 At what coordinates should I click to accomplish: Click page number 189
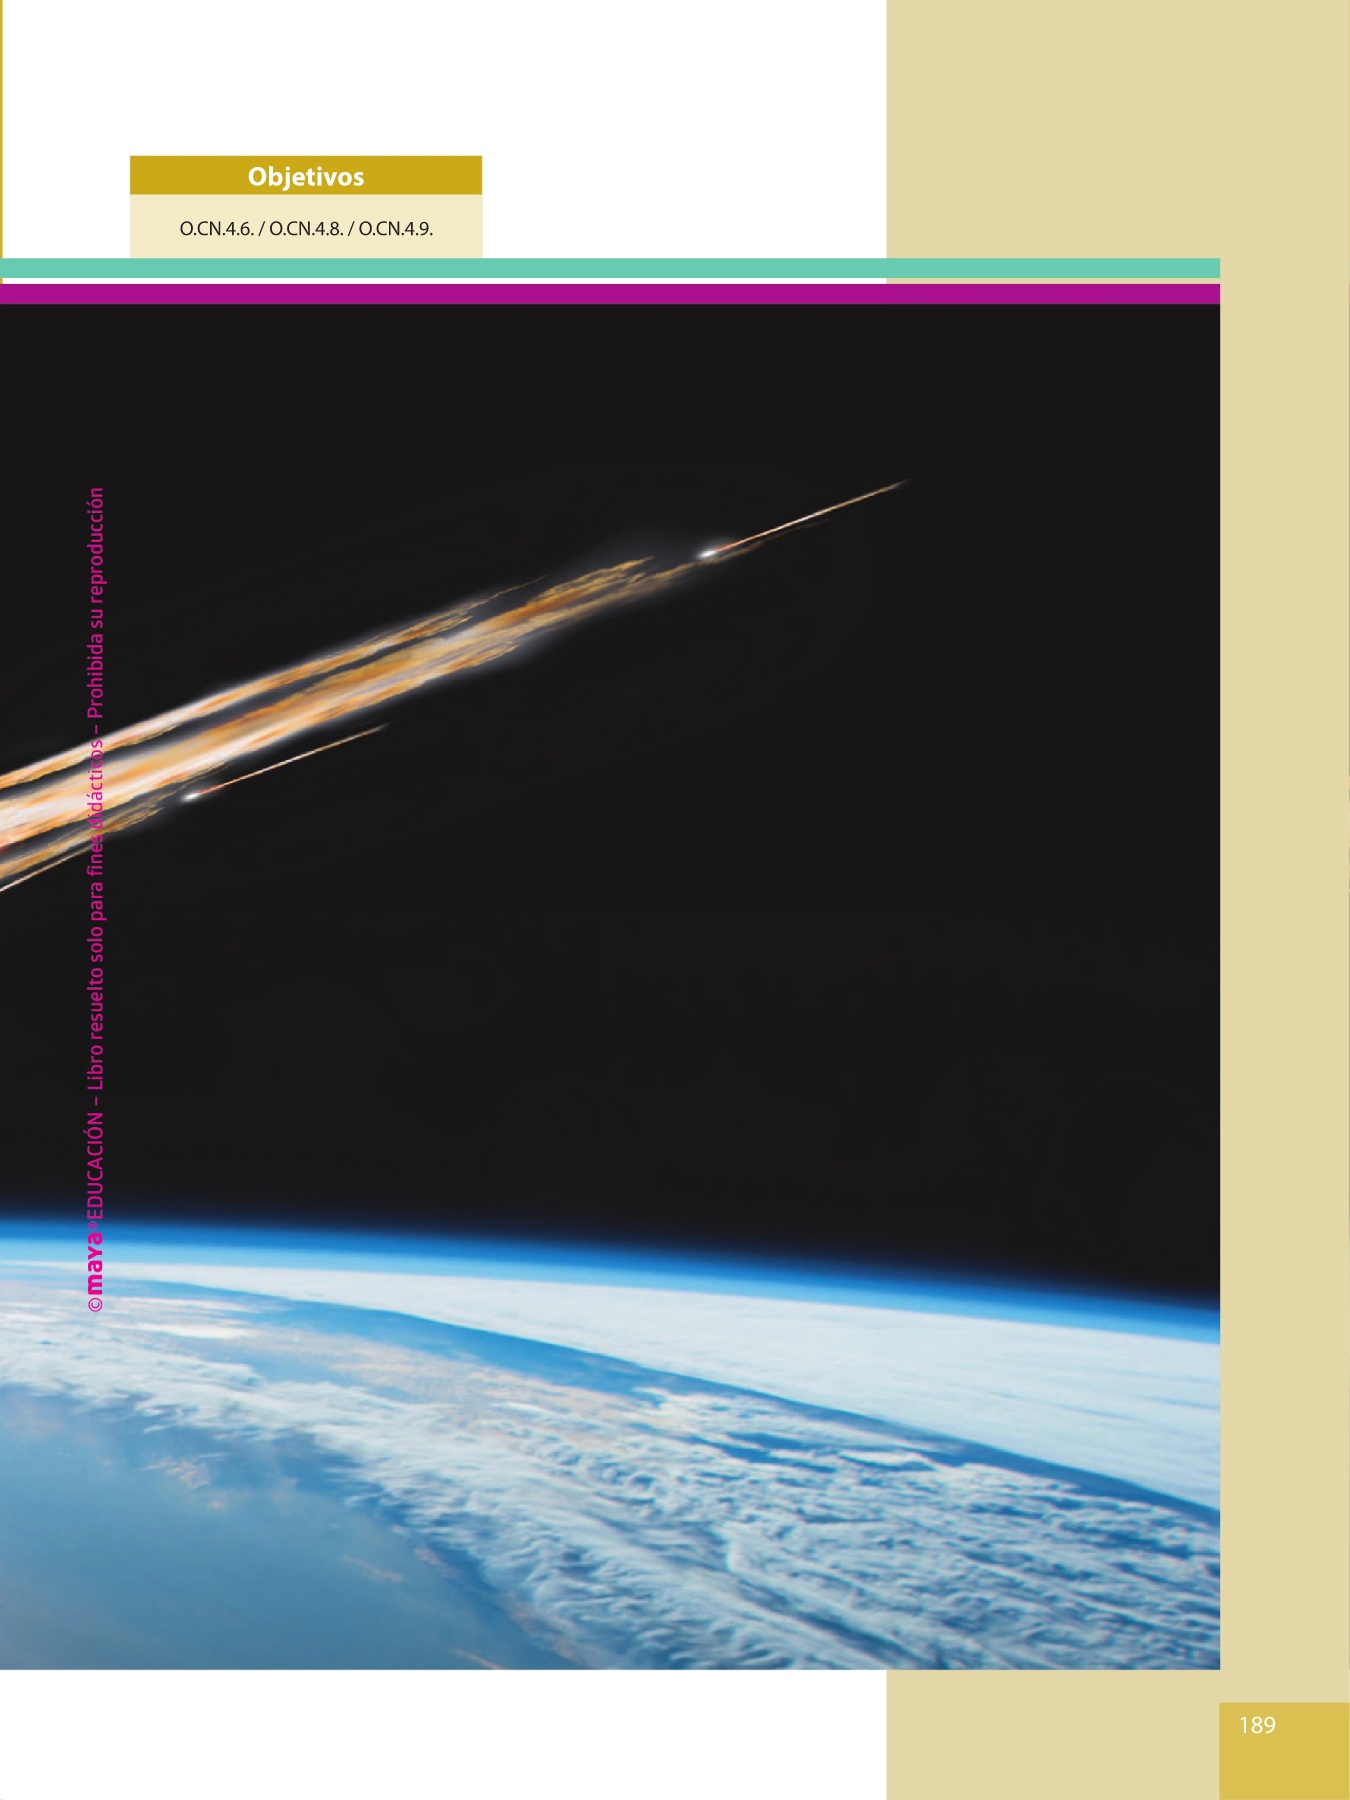point(1257,1725)
